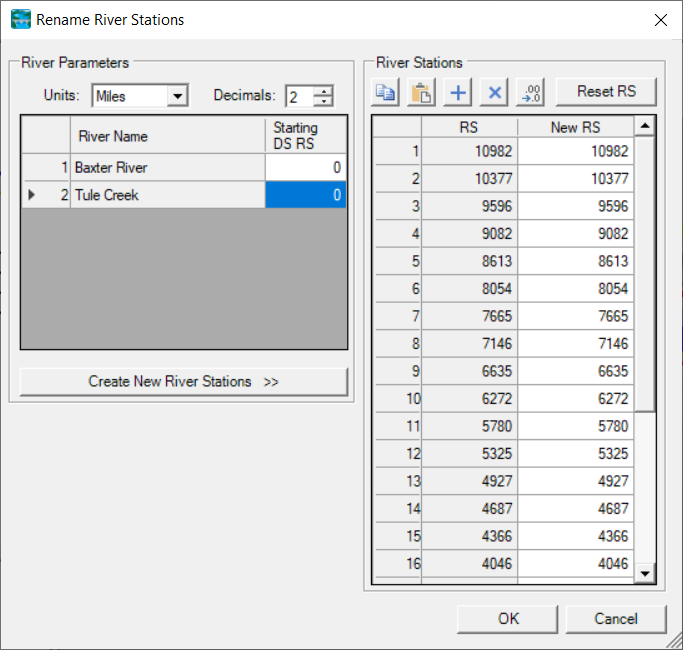Image resolution: width=683 pixels, height=650 pixels.
Task: Click the decimal places rounding icon
Action: (530, 92)
